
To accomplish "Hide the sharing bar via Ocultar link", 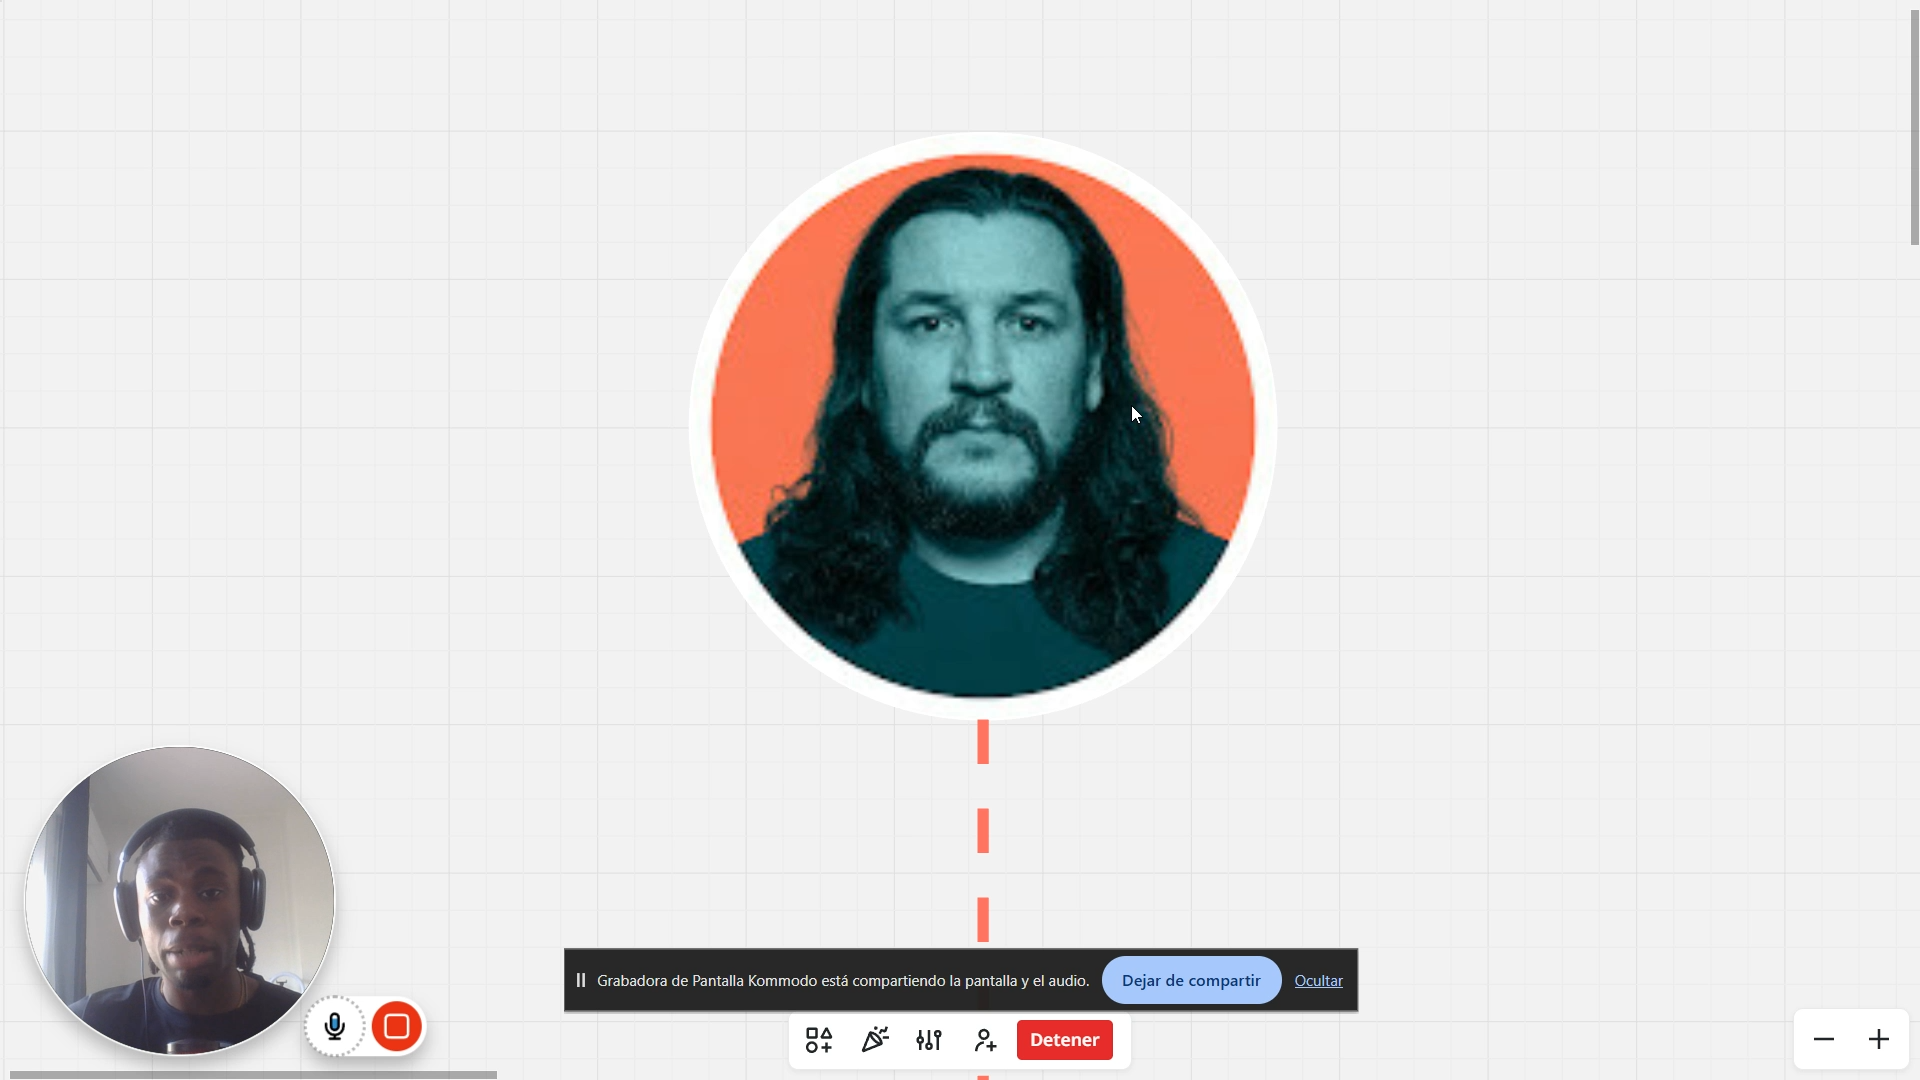I will [x=1318, y=981].
